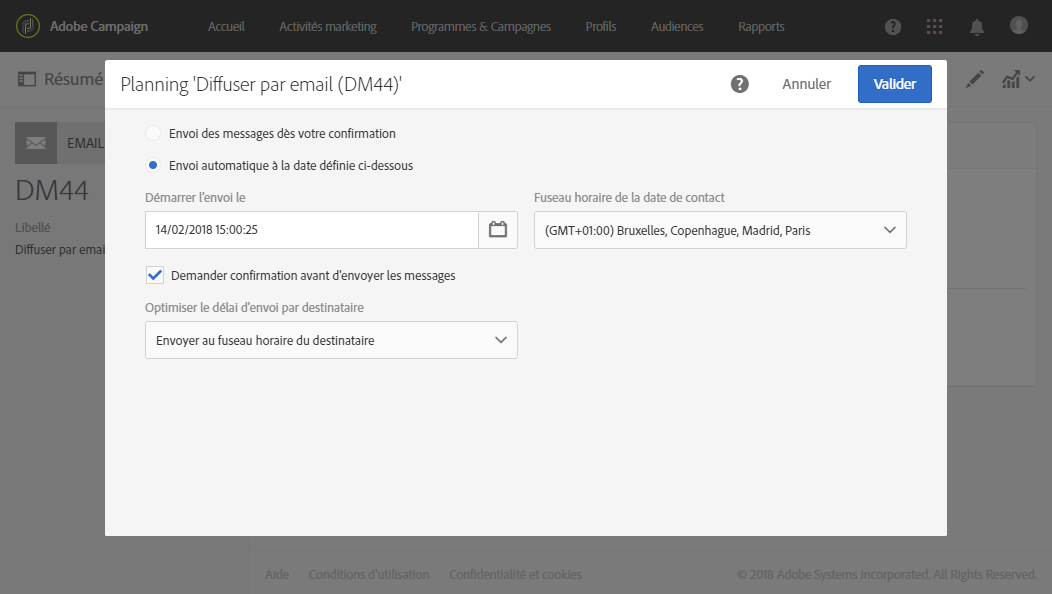Open the Activités marketing menu
The height and width of the screenshot is (594, 1052).
click(327, 26)
